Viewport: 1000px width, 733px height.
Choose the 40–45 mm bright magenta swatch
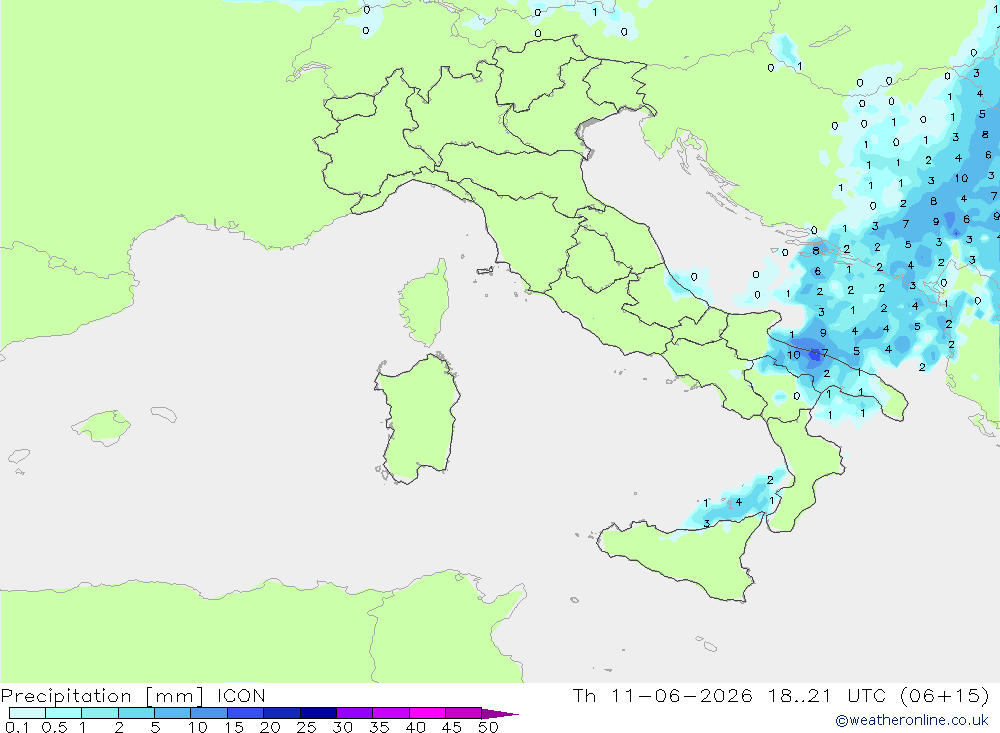coord(427,713)
